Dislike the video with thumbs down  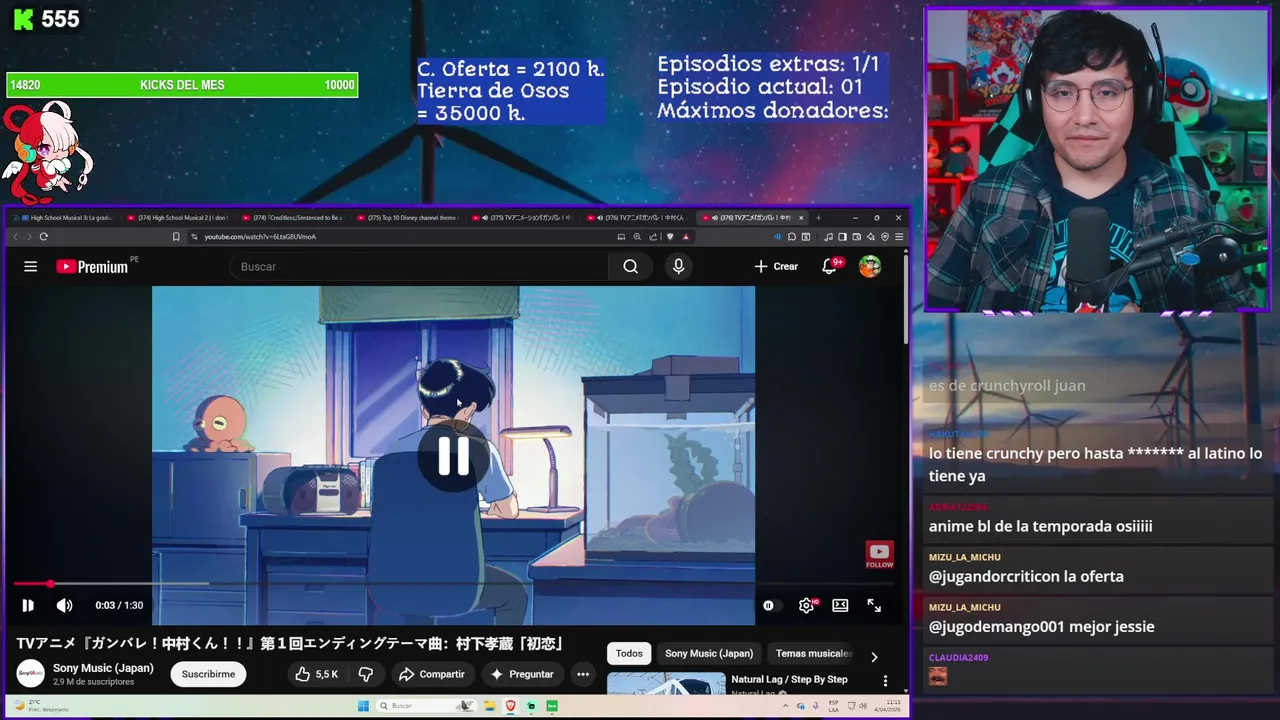366,675
